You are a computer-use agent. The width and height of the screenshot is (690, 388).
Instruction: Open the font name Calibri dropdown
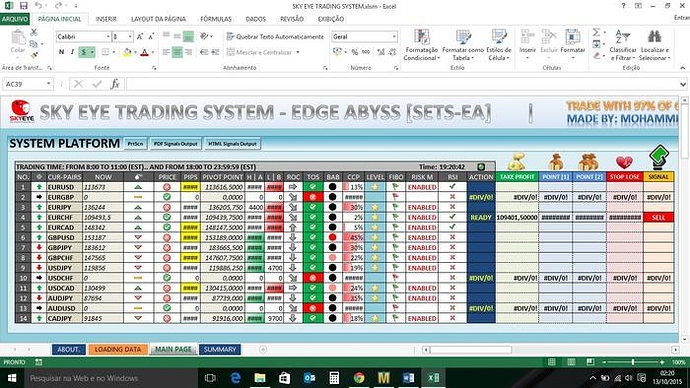[108, 37]
